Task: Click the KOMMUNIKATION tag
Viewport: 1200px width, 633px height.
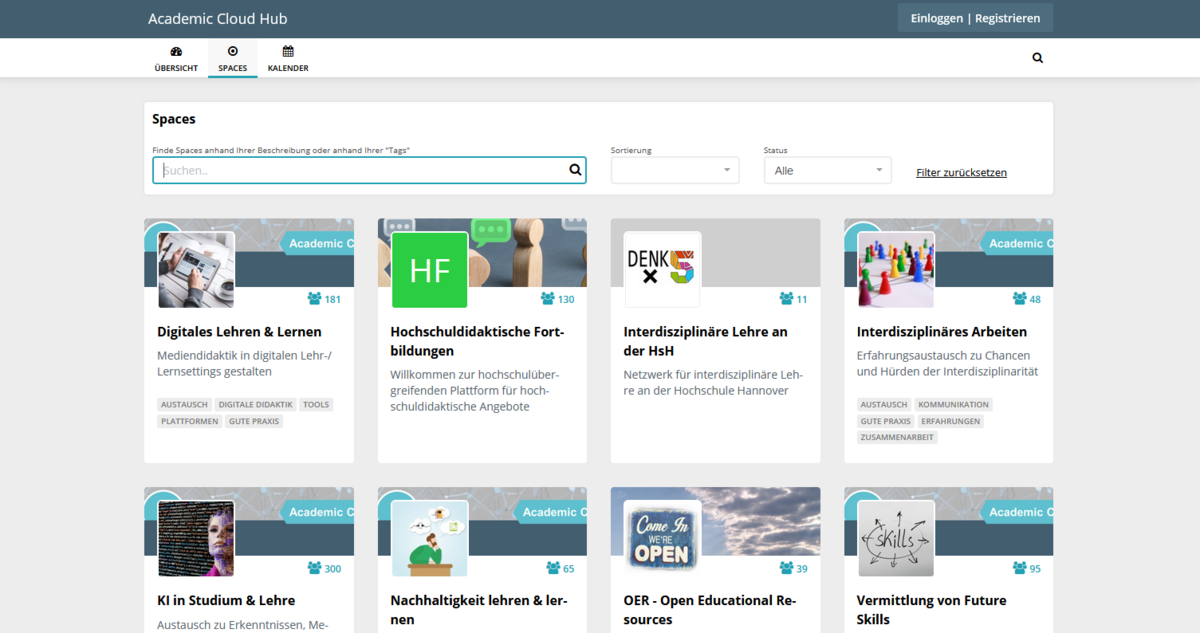Action: pyautogui.click(x=953, y=405)
